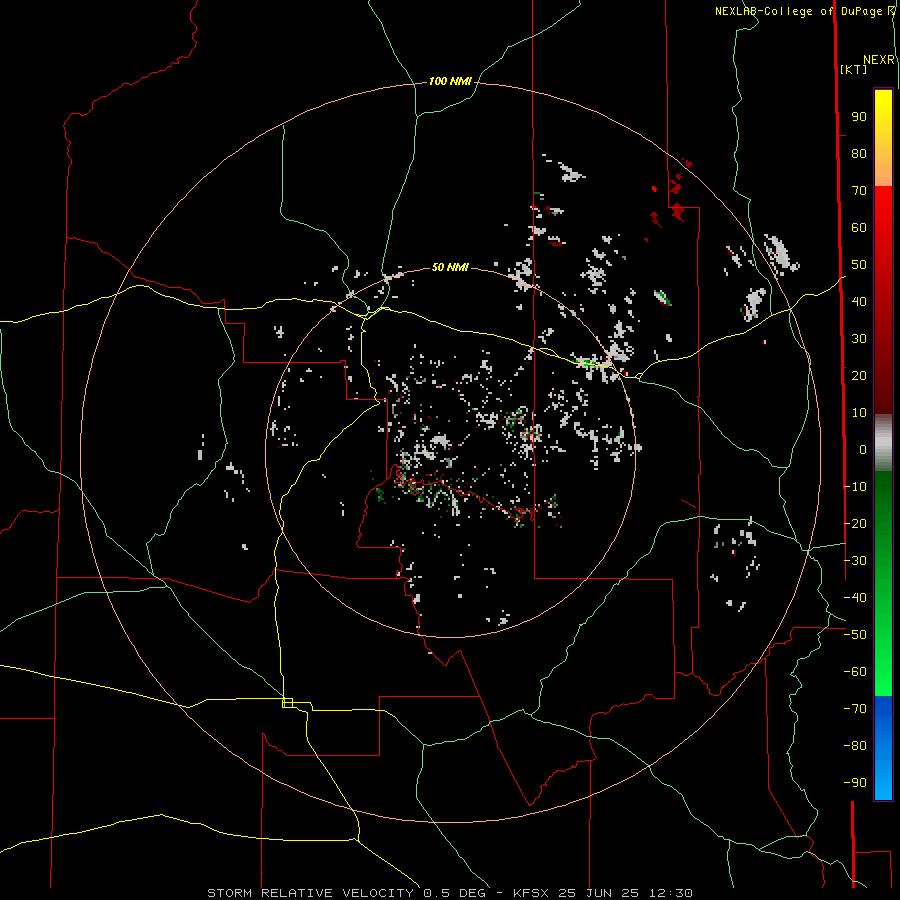This screenshot has width=900, height=900.
Task: Select the "STORM RELATIVE VELOCITY" product title
Action: [311, 893]
